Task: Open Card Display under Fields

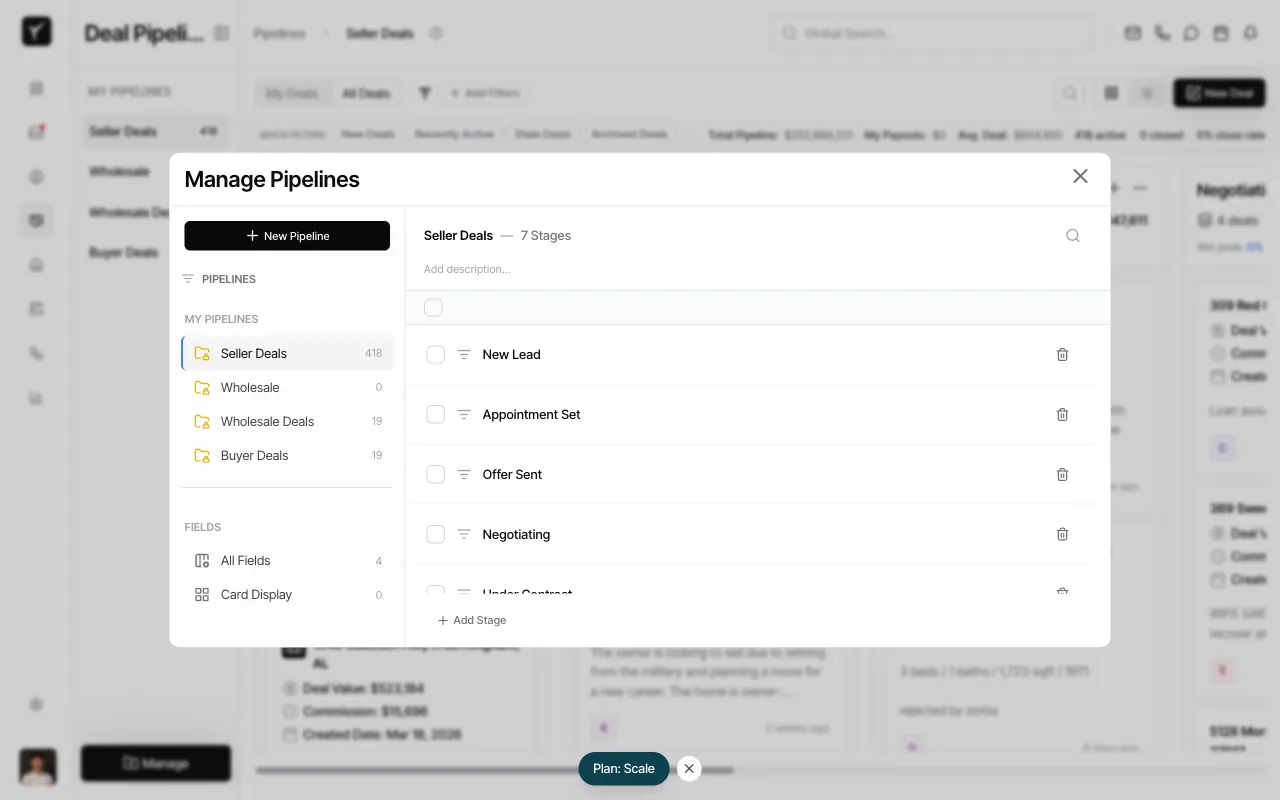Action: pos(256,594)
